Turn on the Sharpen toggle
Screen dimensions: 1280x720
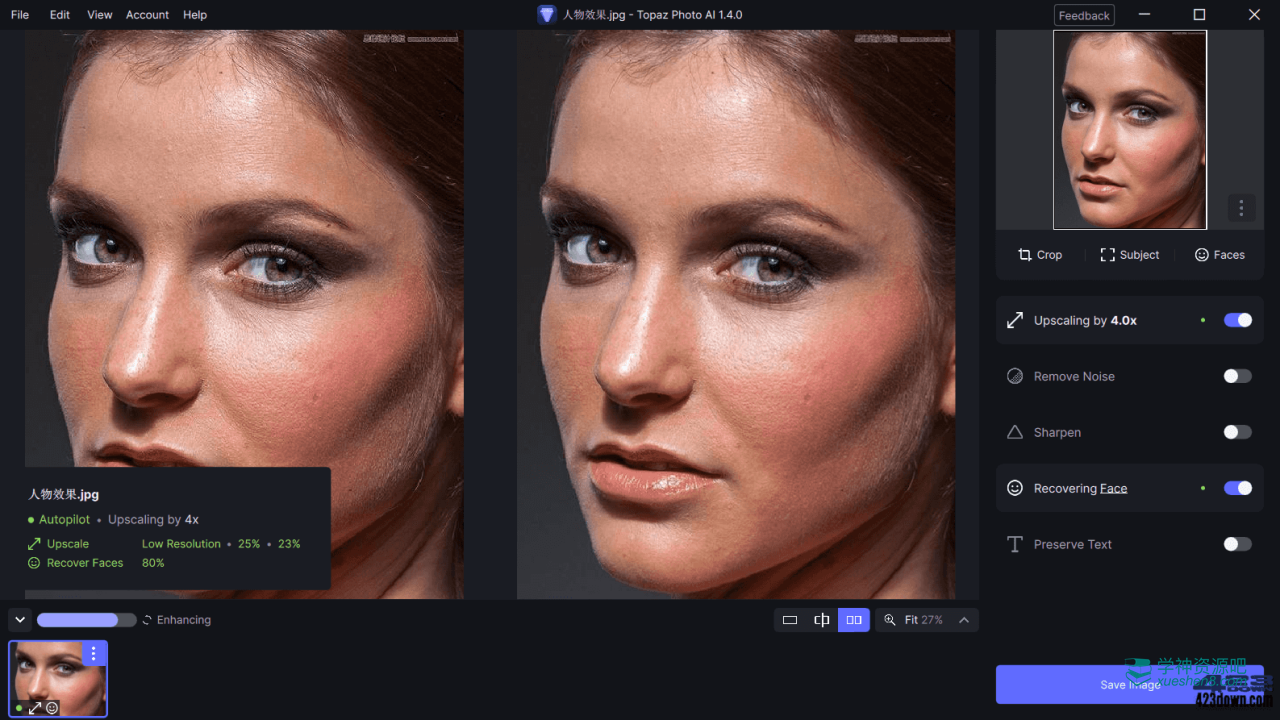click(x=1237, y=432)
